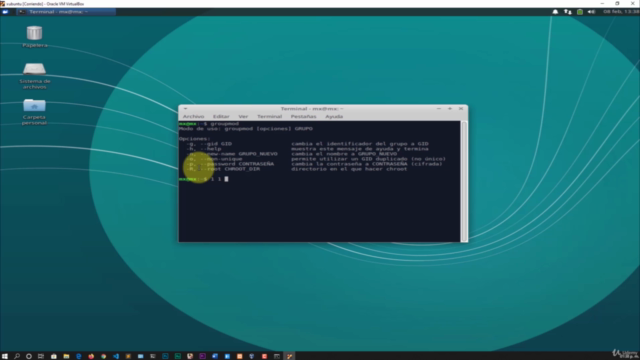Open the Editar menu in the terminal
Viewport: 640px width, 360px height.
coord(221,116)
